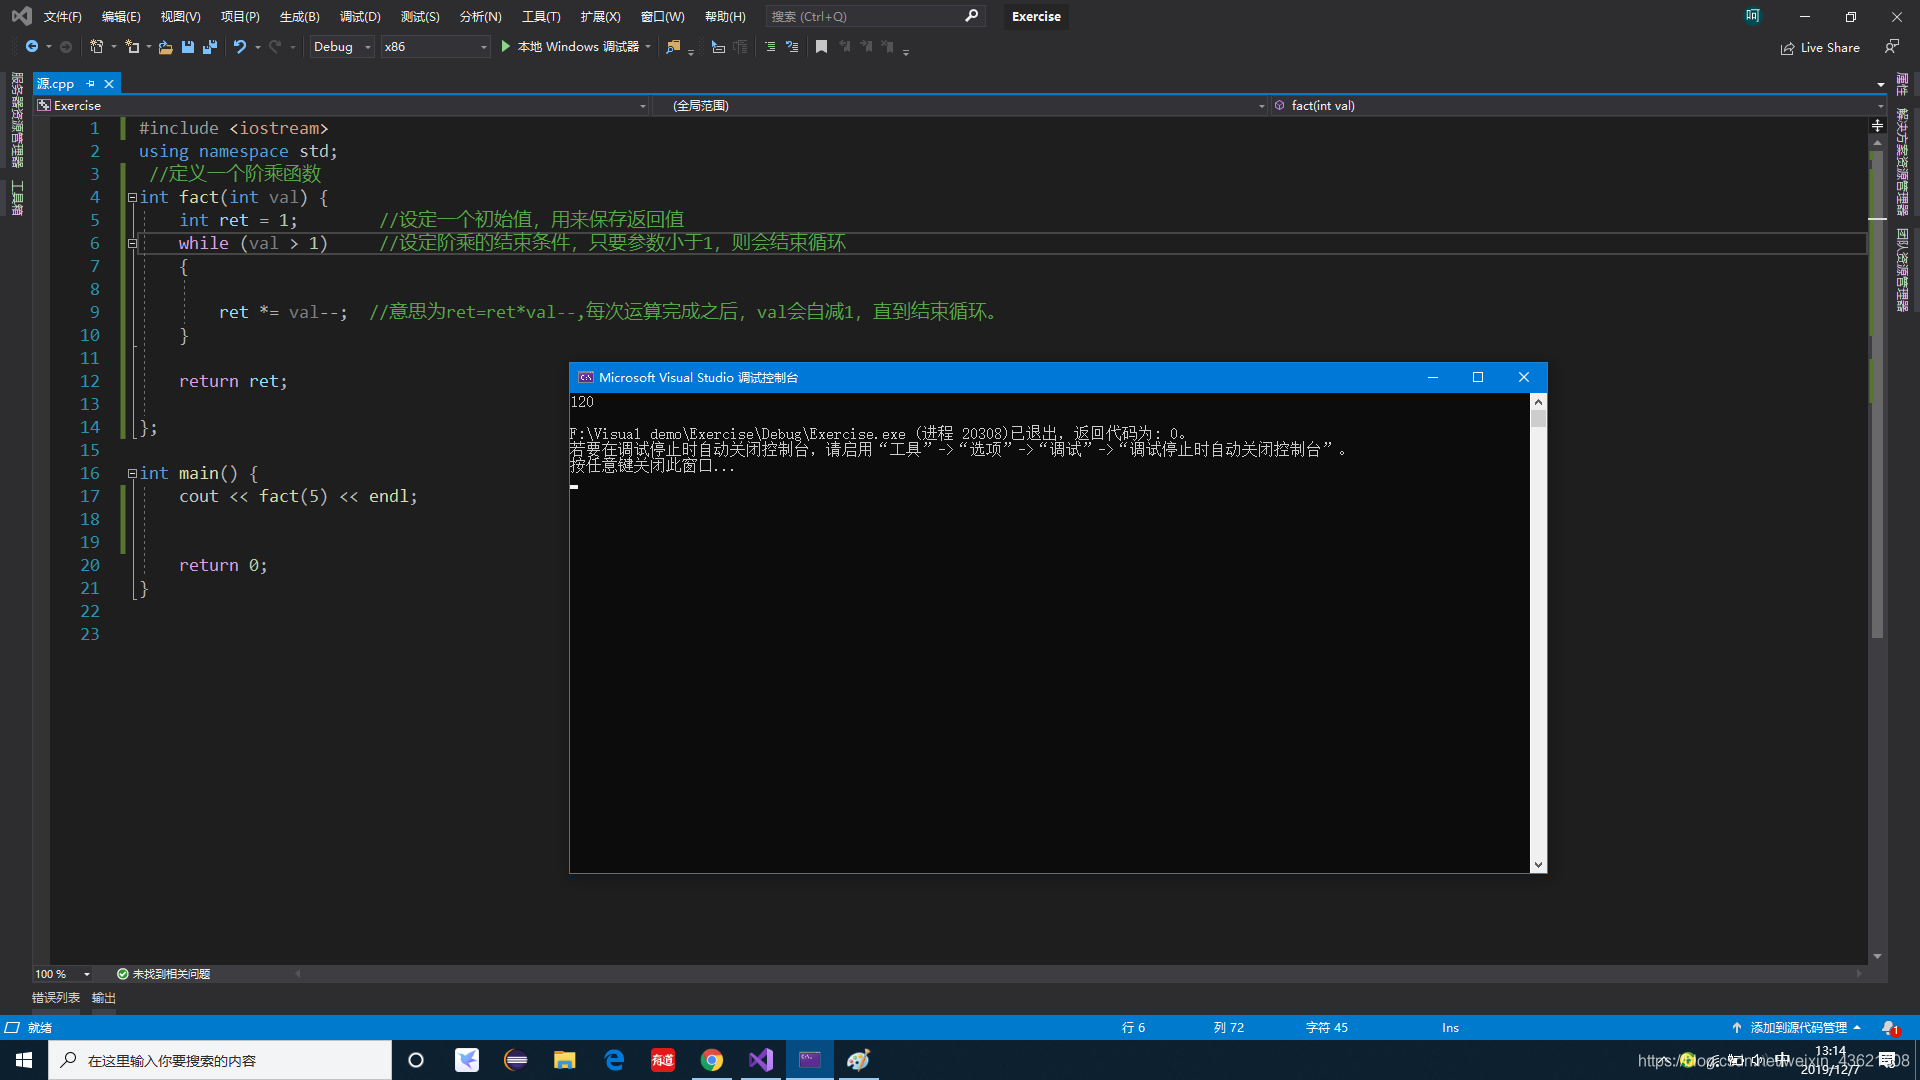Open Live Share
The image size is (1920, 1080).
click(x=1820, y=47)
